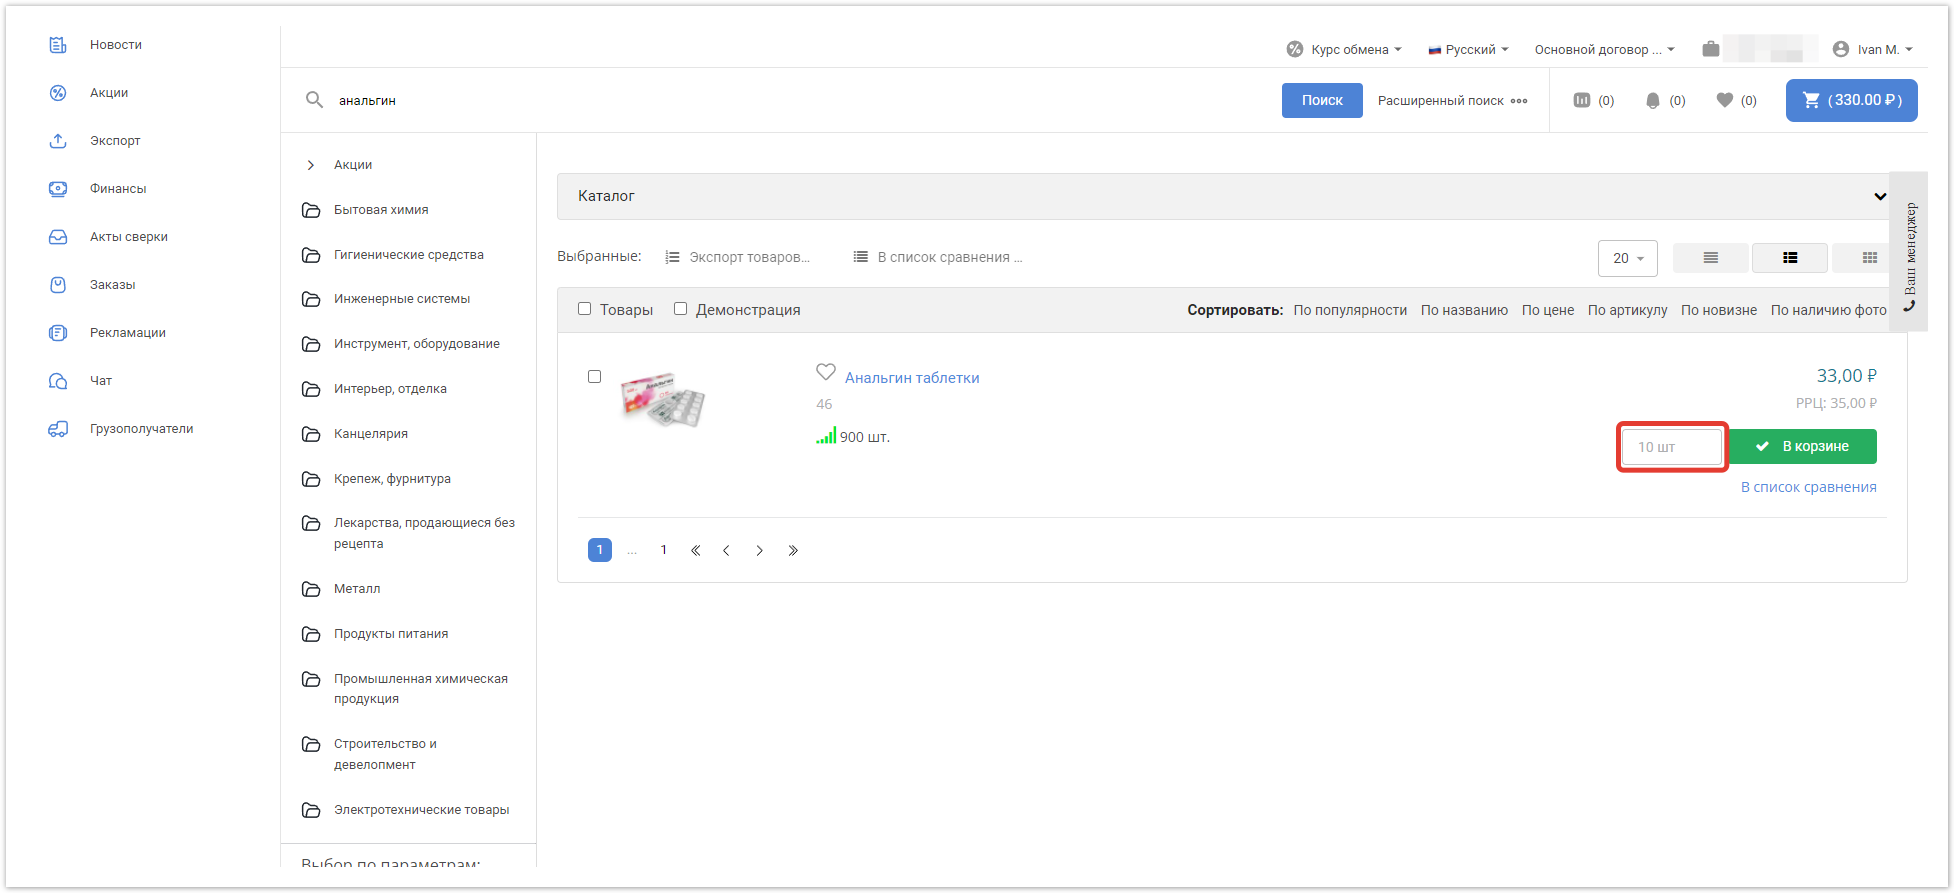Open the items per page dropdown
The width and height of the screenshot is (1954, 893).
(x=1627, y=258)
